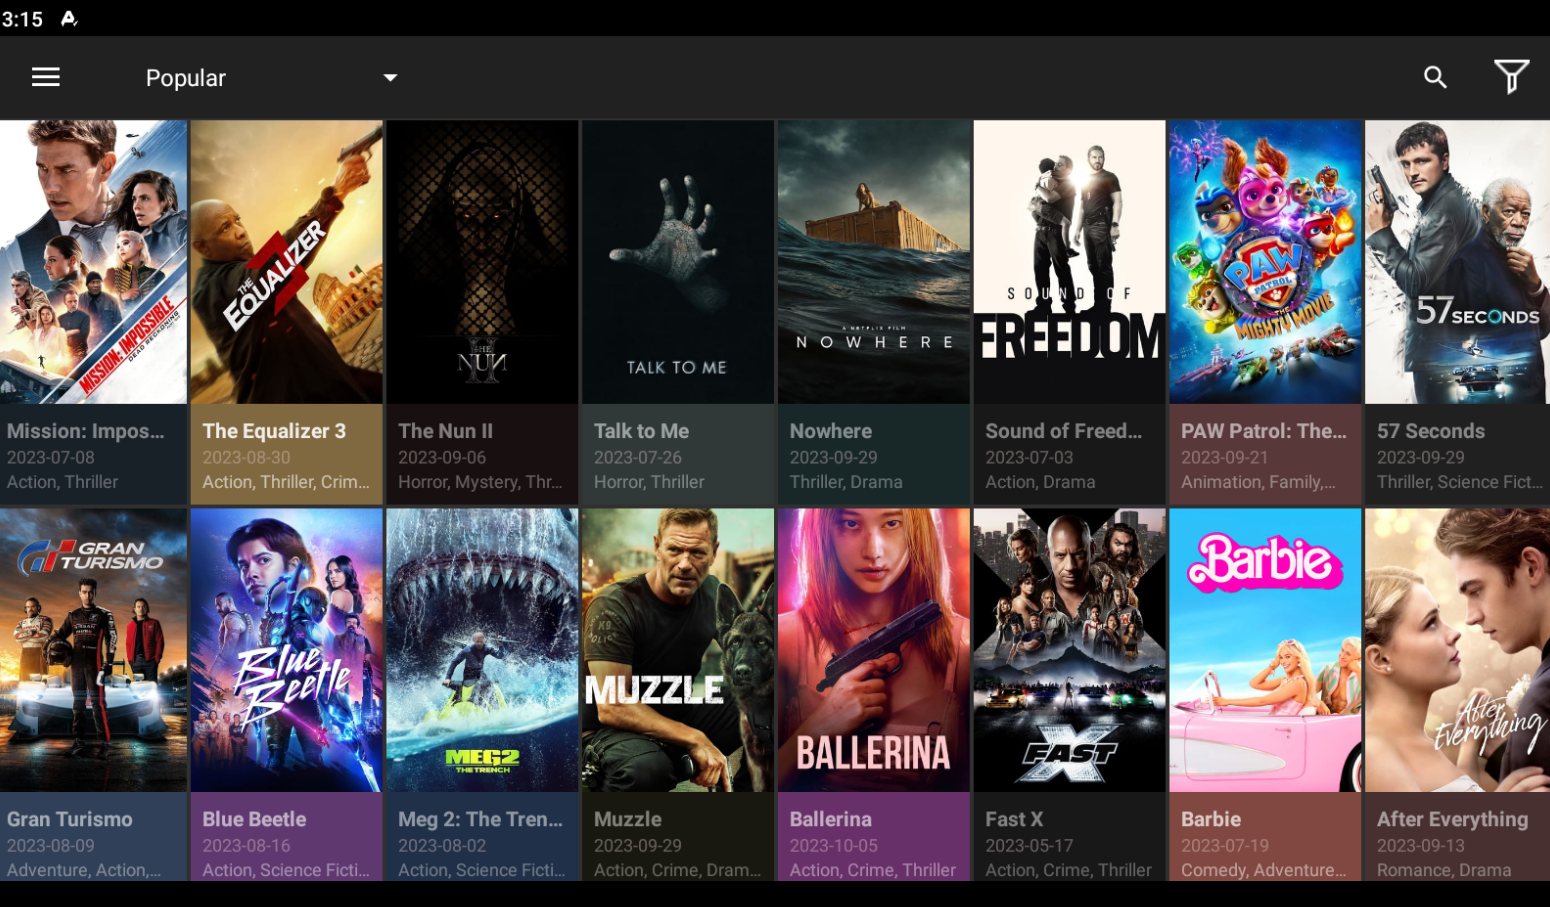Click the 'Talk to Me' title text
The image size is (1550, 907).
(641, 431)
